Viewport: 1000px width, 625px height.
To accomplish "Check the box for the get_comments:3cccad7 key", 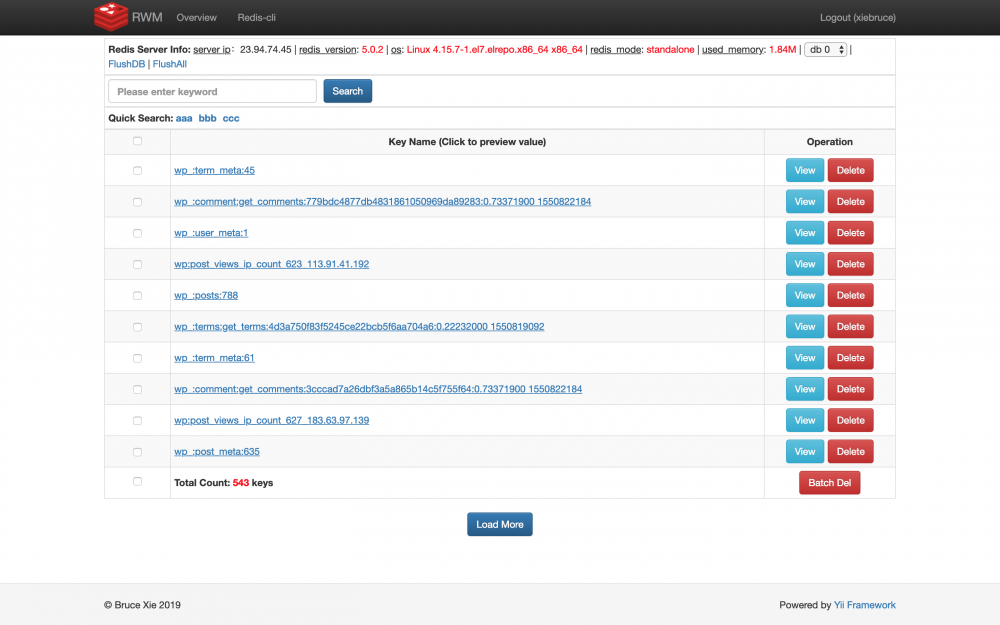I will tap(137, 389).
